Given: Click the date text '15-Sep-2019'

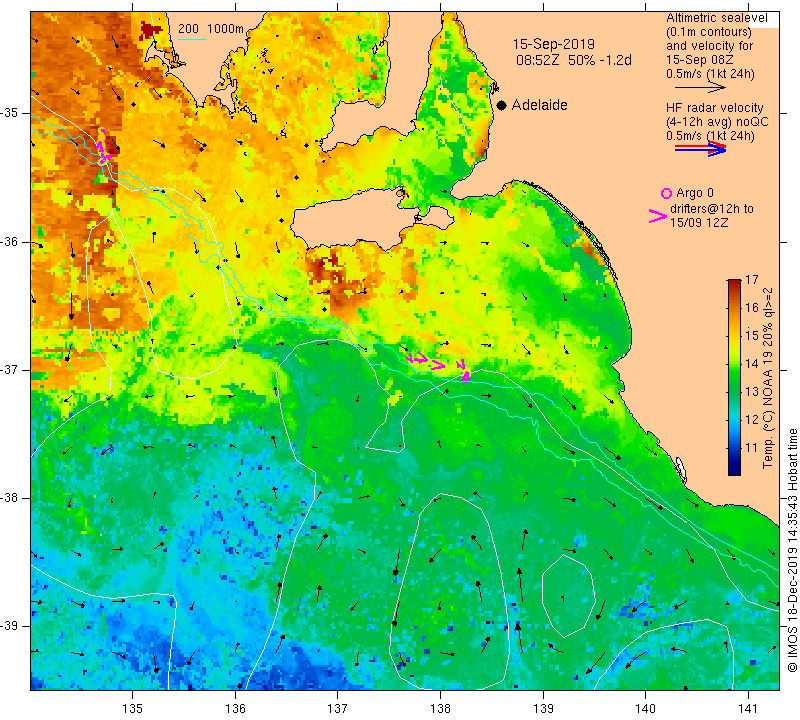Looking at the screenshot, I should (x=554, y=44).
